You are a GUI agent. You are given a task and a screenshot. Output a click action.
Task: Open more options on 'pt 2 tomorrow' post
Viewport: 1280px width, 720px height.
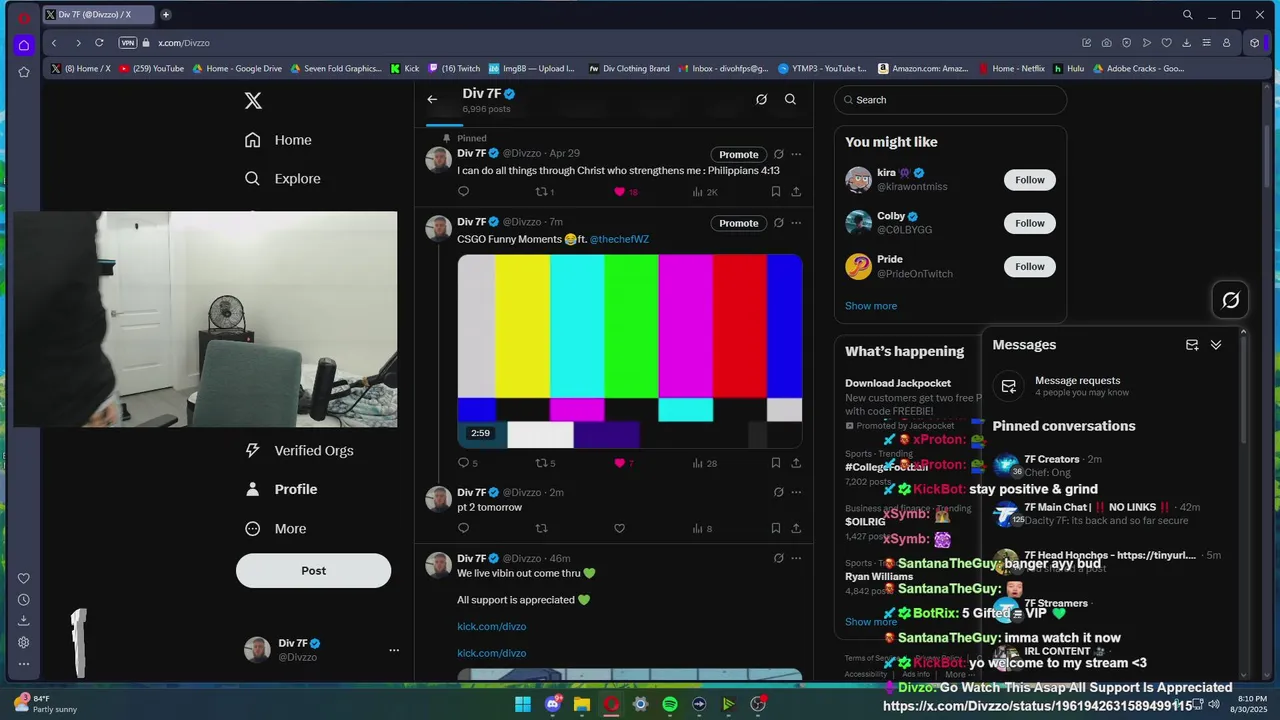point(796,492)
